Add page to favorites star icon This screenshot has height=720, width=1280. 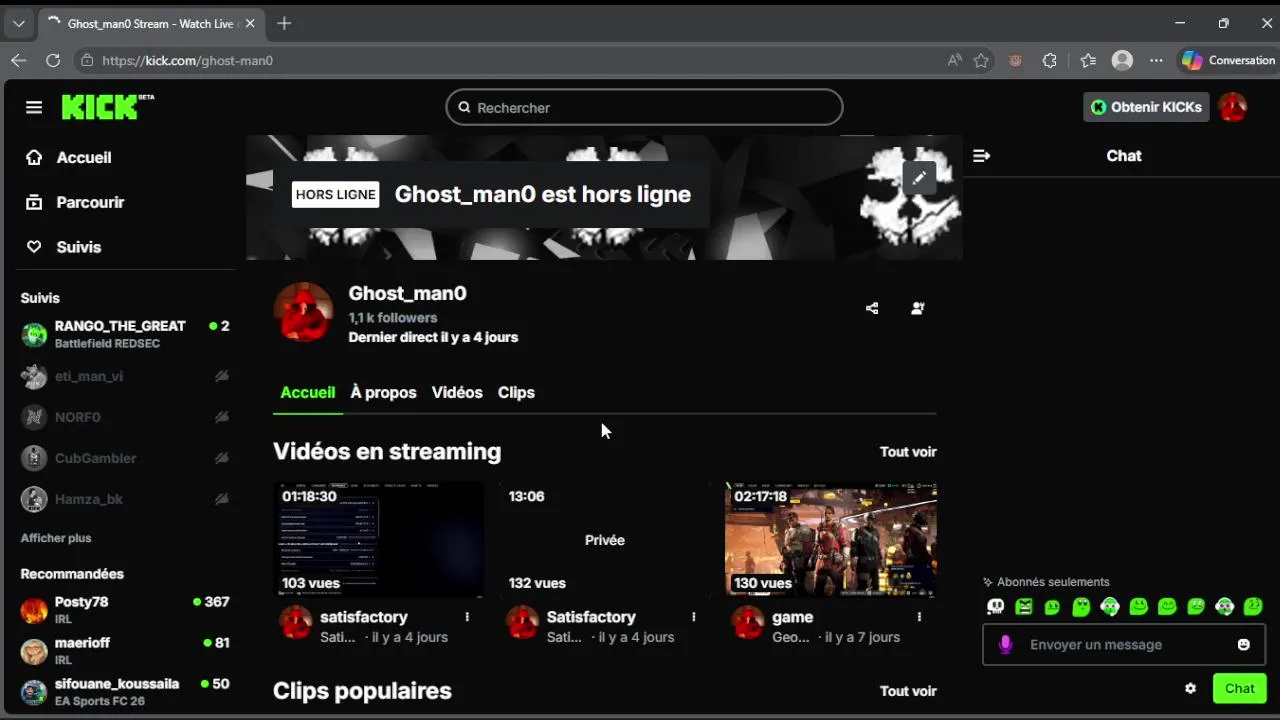981,60
